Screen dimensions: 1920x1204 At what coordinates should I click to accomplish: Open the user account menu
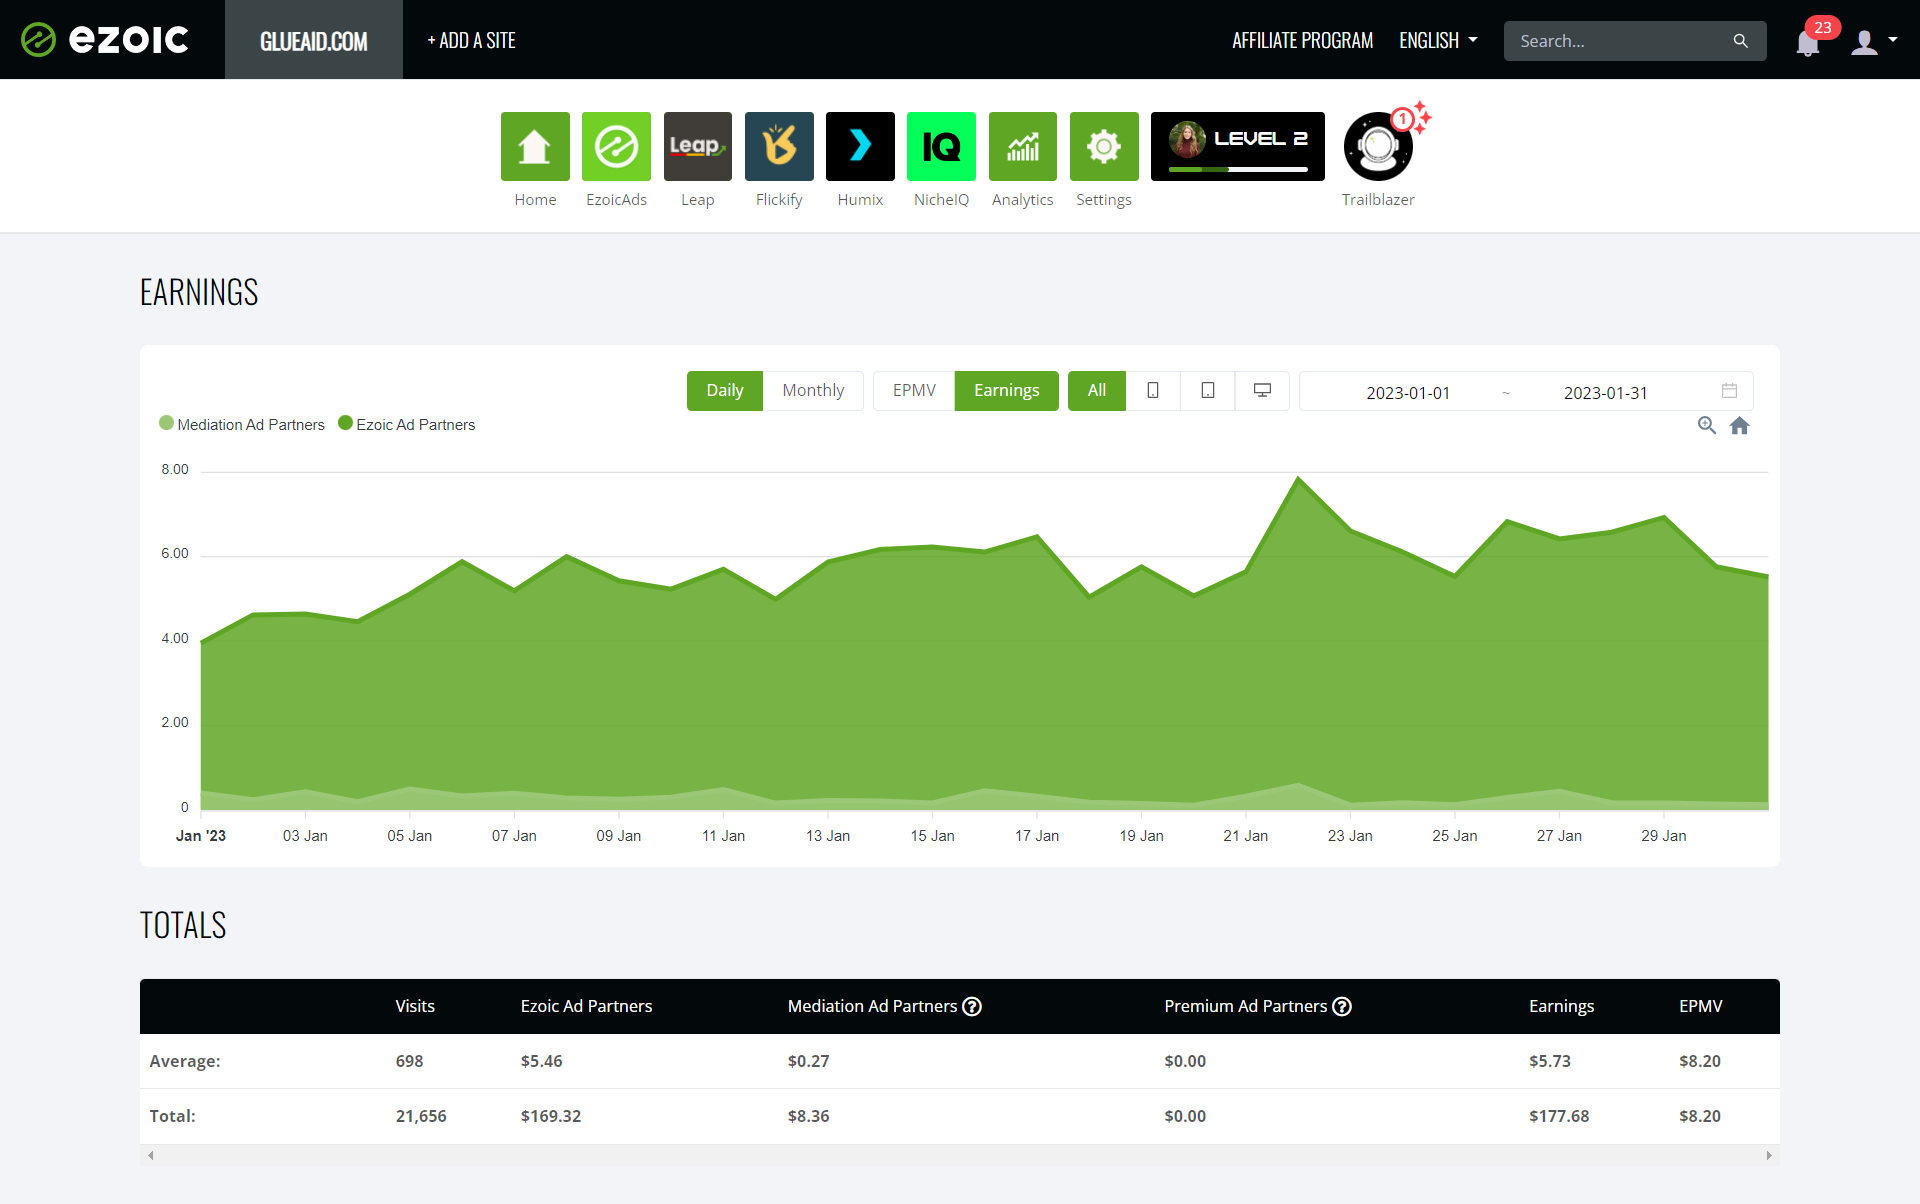click(1873, 41)
